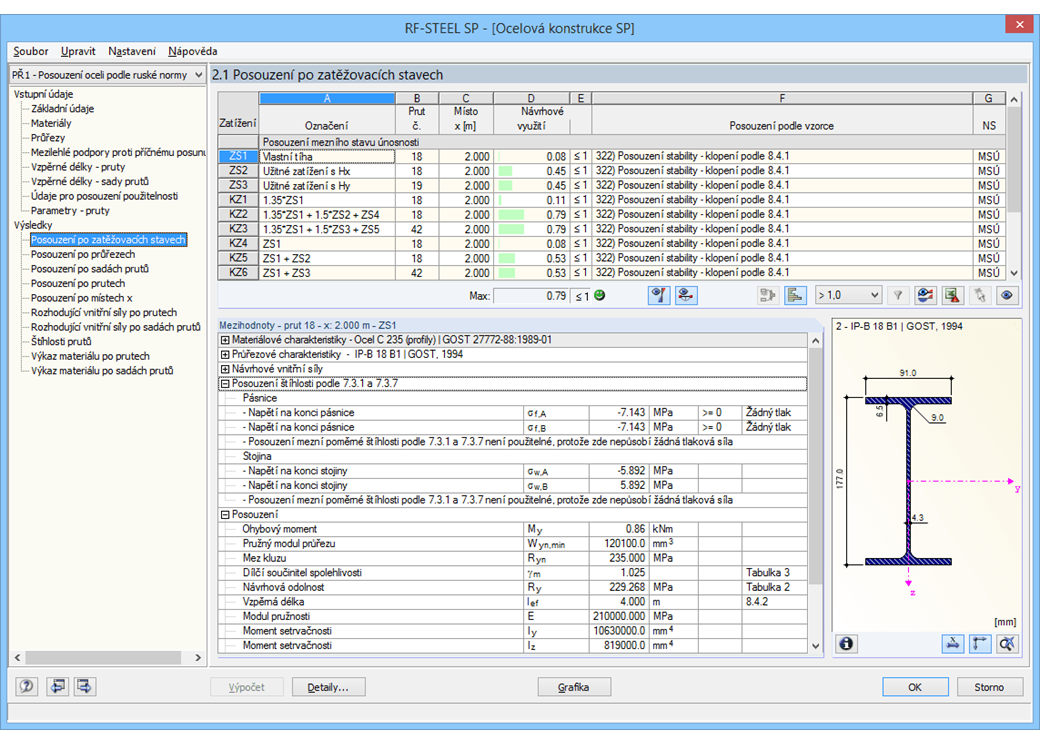This screenshot has height=744, width=1040.
Task: Open the Soubor menu
Action: (x=31, y=51)
